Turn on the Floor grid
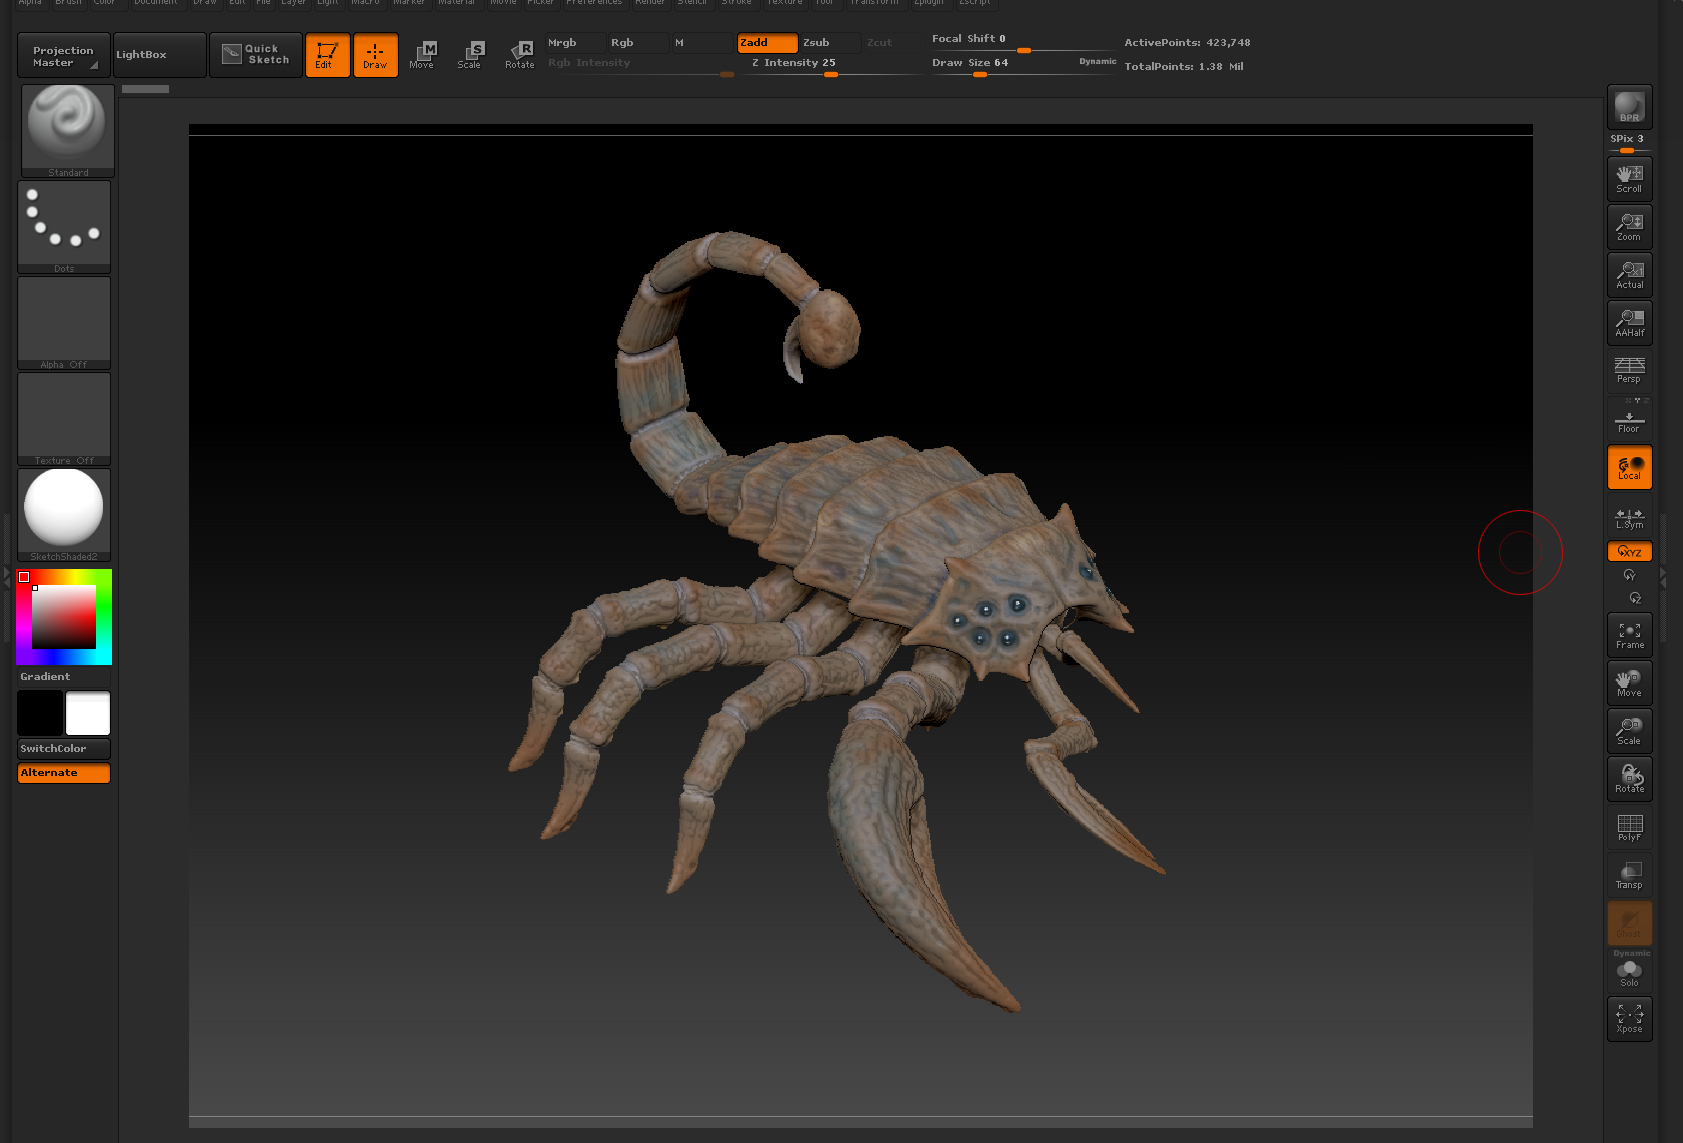This screenshot has width=1683, height=1143. click(1629, 418)
